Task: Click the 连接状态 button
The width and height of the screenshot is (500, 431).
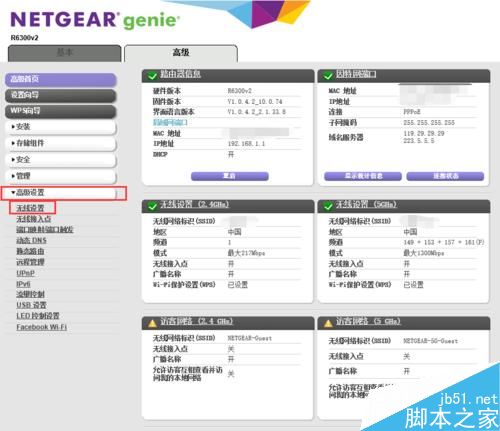Action: (445, 176)
